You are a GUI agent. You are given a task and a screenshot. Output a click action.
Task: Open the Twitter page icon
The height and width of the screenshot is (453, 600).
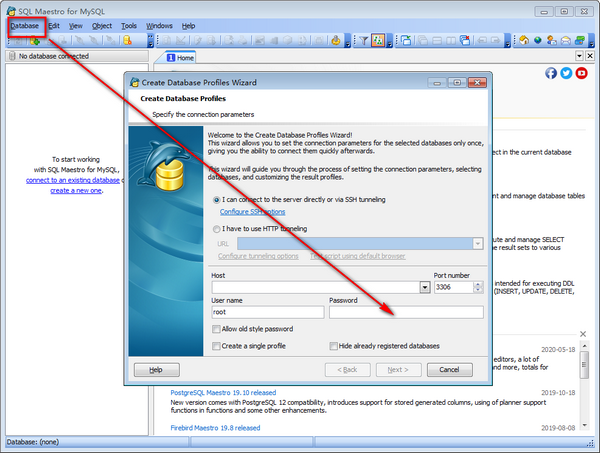point(566,73)
